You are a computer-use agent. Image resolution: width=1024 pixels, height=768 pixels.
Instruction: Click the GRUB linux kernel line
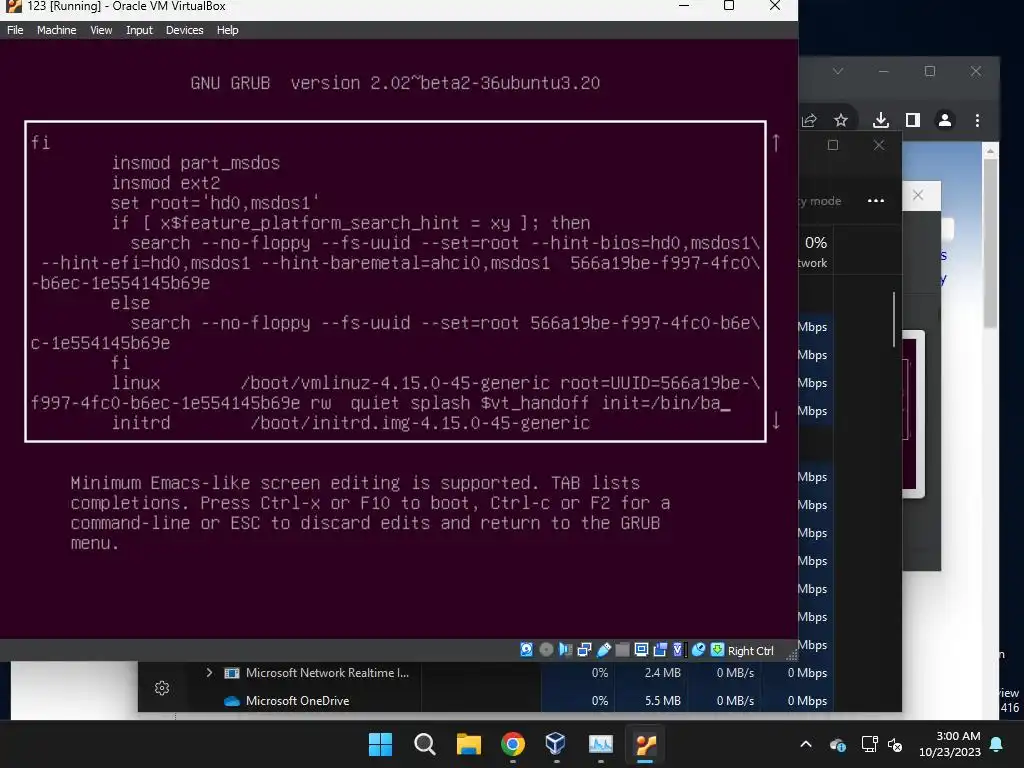[x=396, y=392]
